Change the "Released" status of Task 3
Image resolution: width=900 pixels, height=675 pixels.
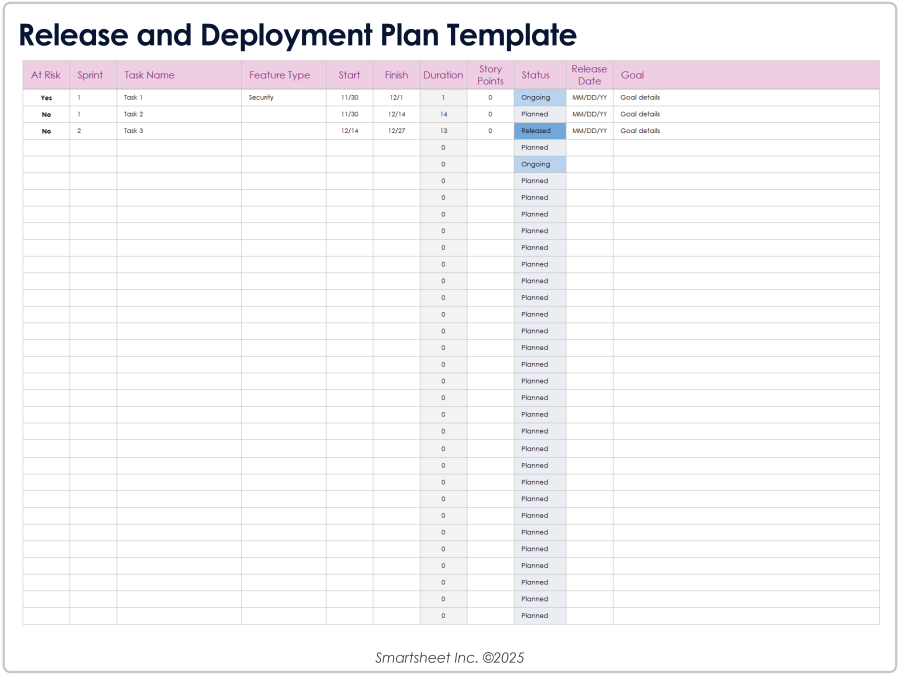(538, 130)
